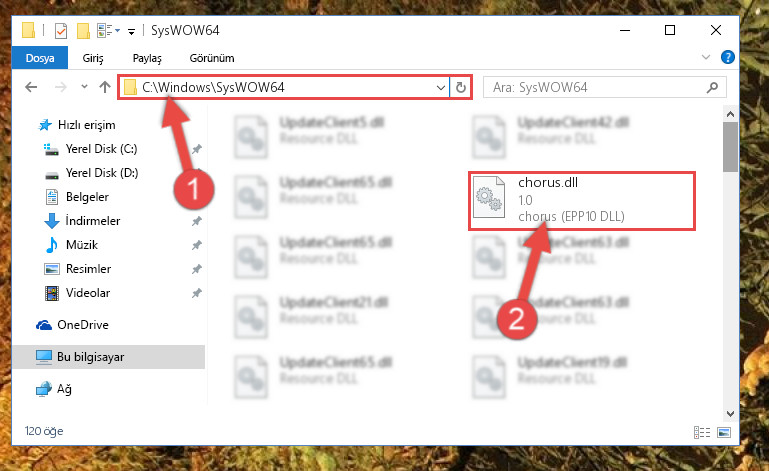This screenshot has height=471, width=769.
Task: Go up one folder level
Action: pos(104,87)
